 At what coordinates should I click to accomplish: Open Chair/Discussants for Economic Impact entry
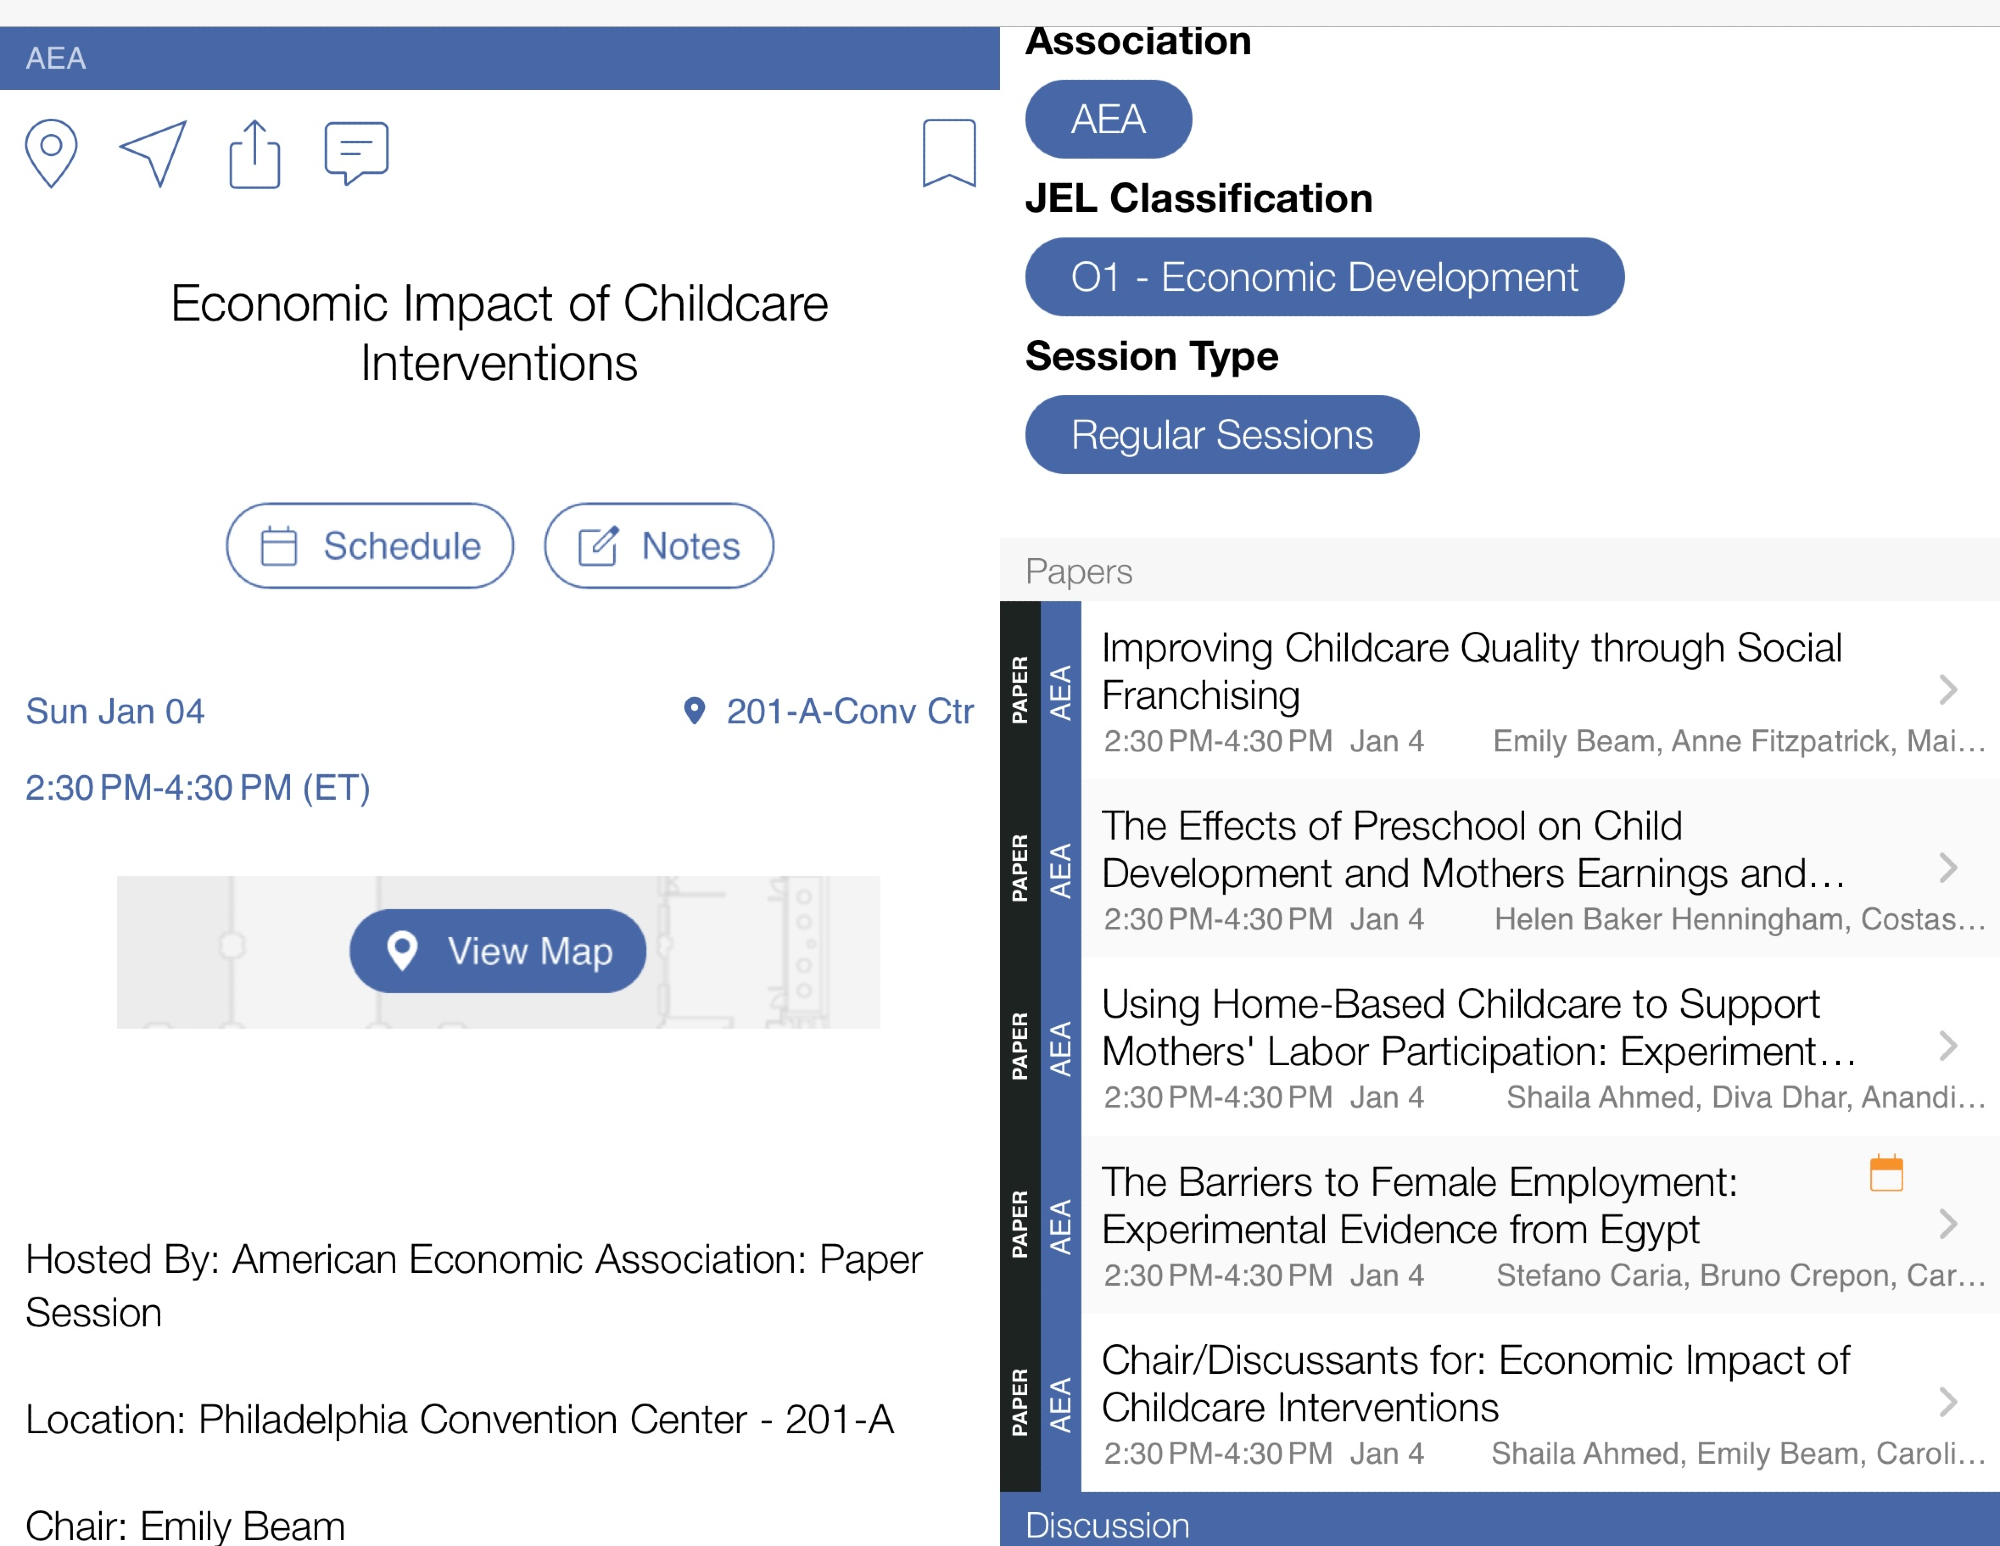point(1475,1385)
